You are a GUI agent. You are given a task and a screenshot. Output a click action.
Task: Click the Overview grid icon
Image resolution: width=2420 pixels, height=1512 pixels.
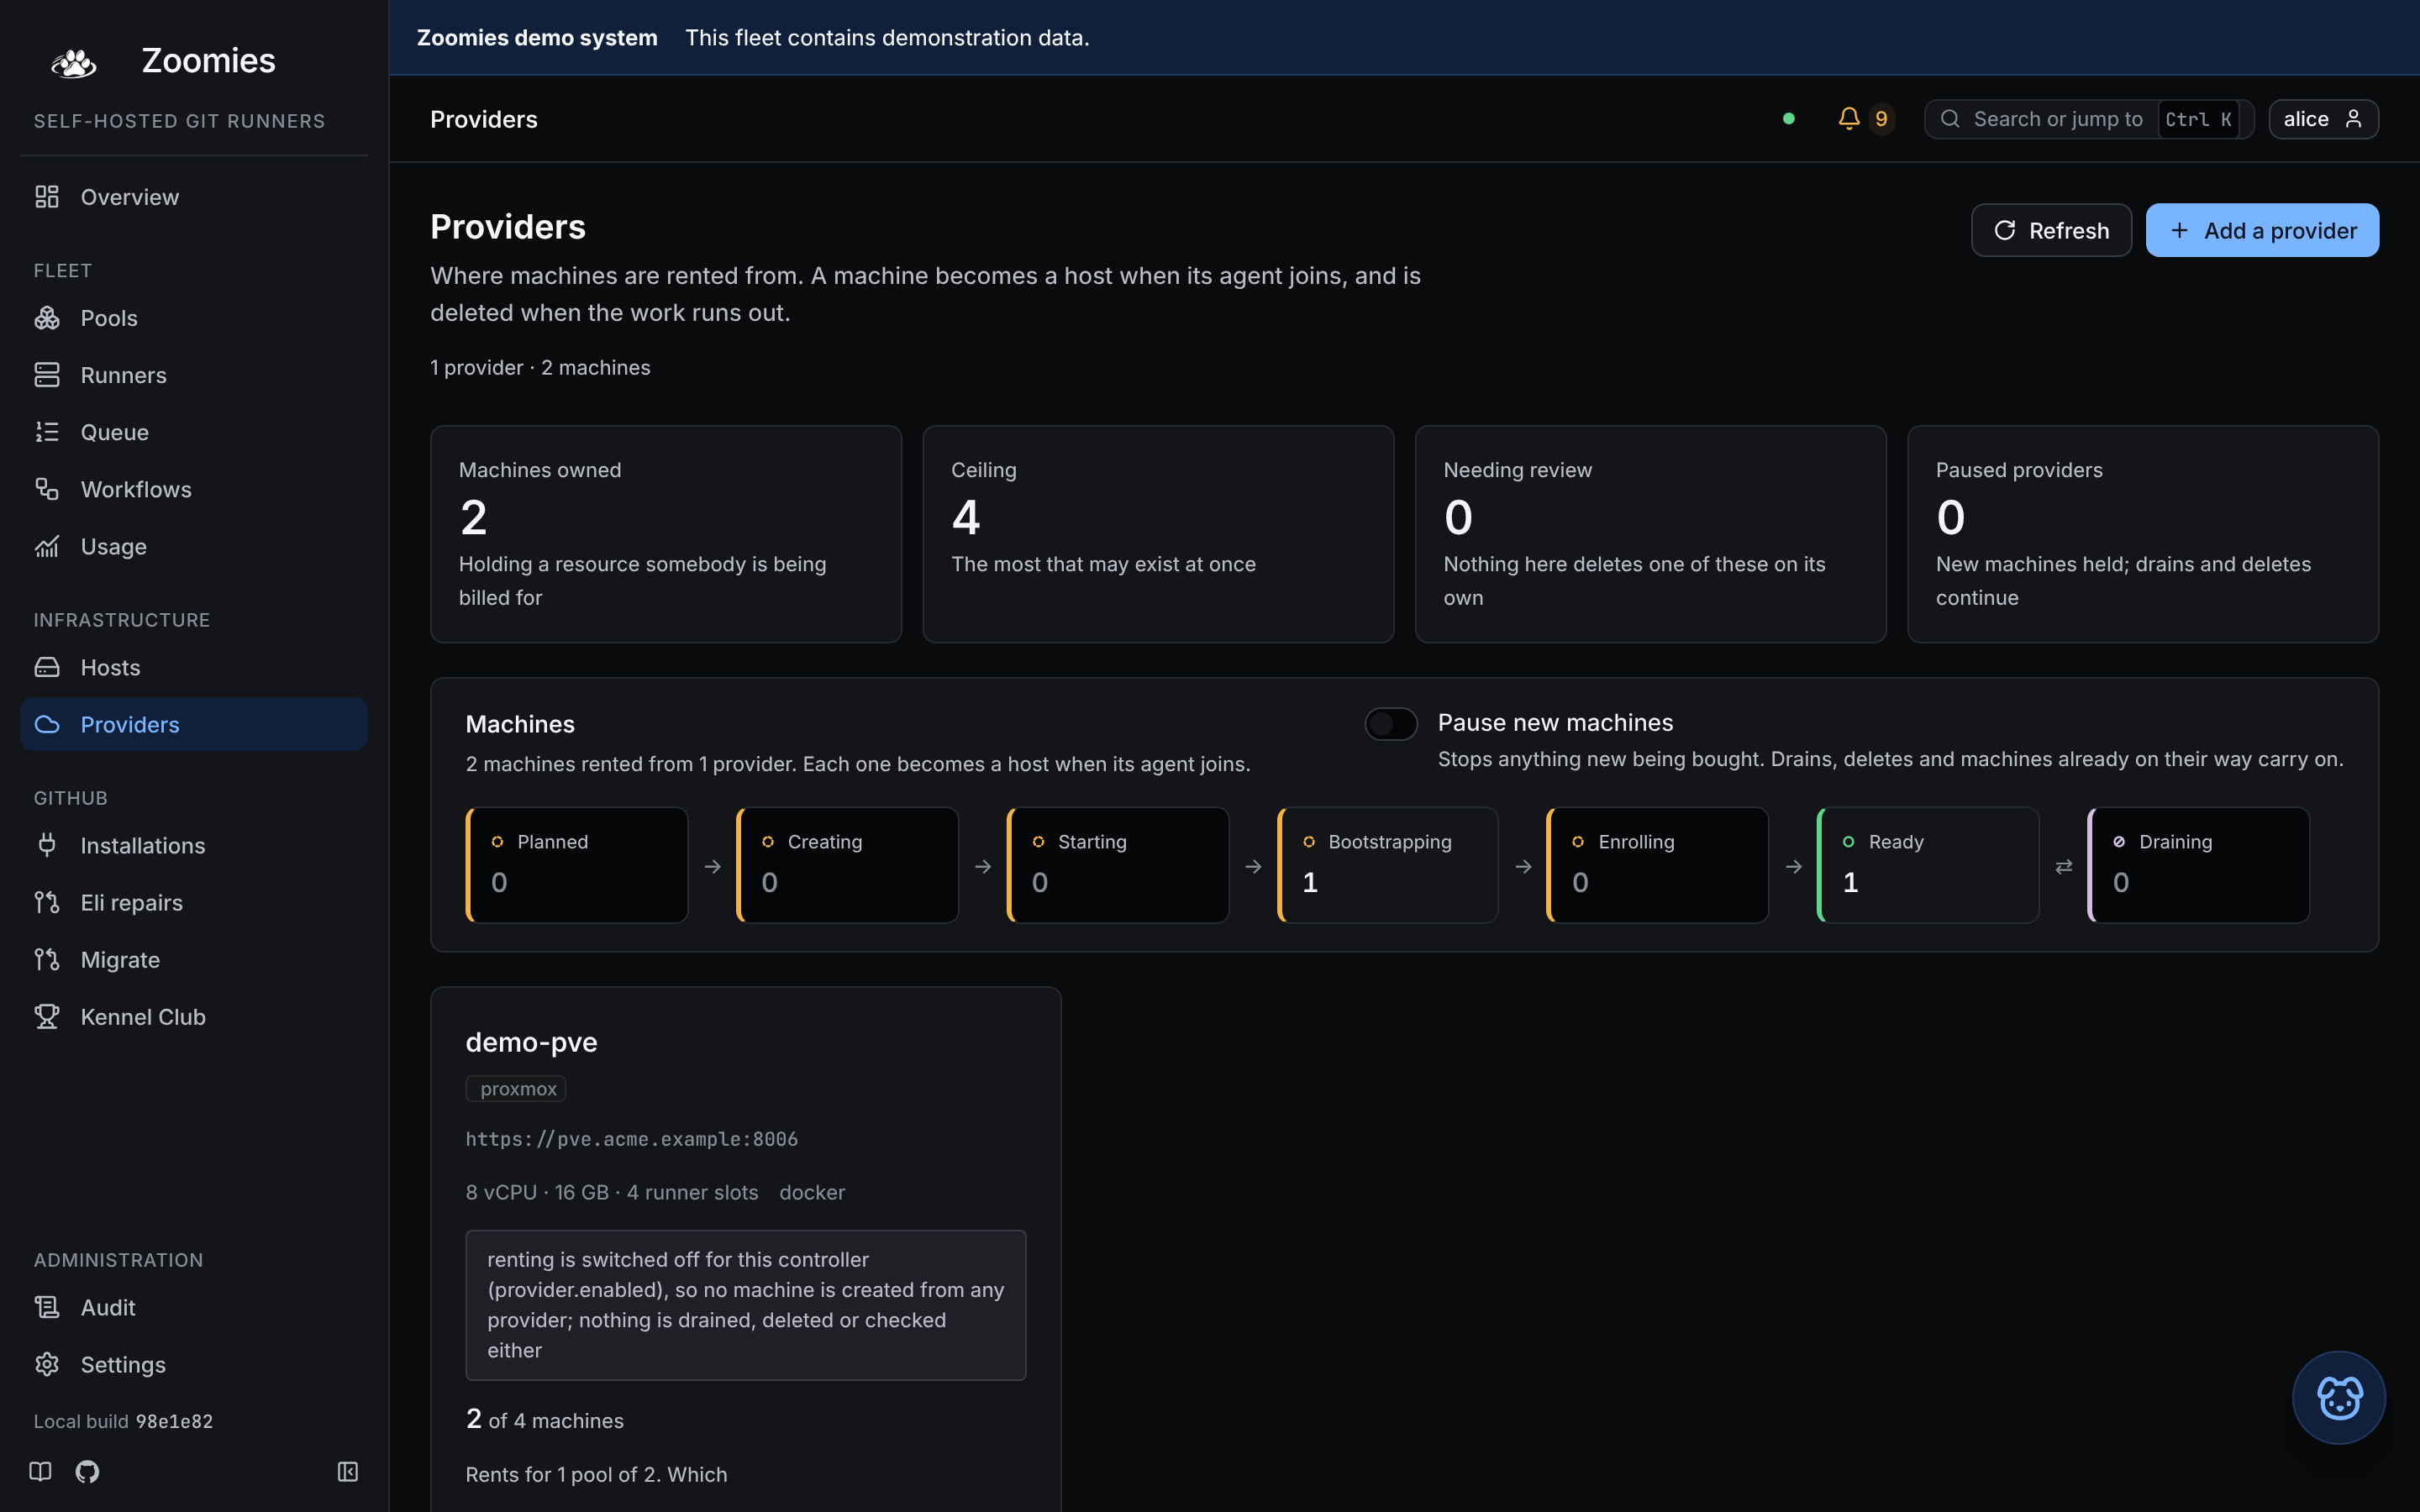(x=47, y=197)
